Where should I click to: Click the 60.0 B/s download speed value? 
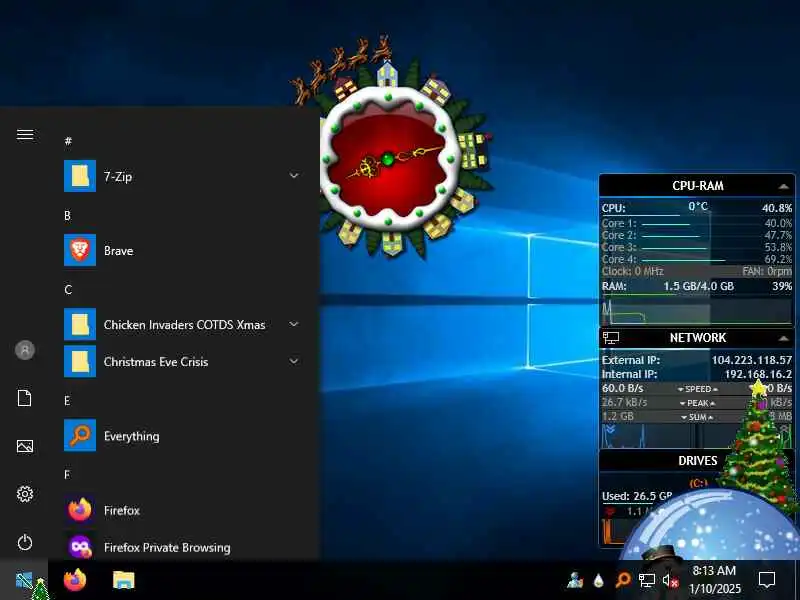pyautogui.click(x=622, y=388)
